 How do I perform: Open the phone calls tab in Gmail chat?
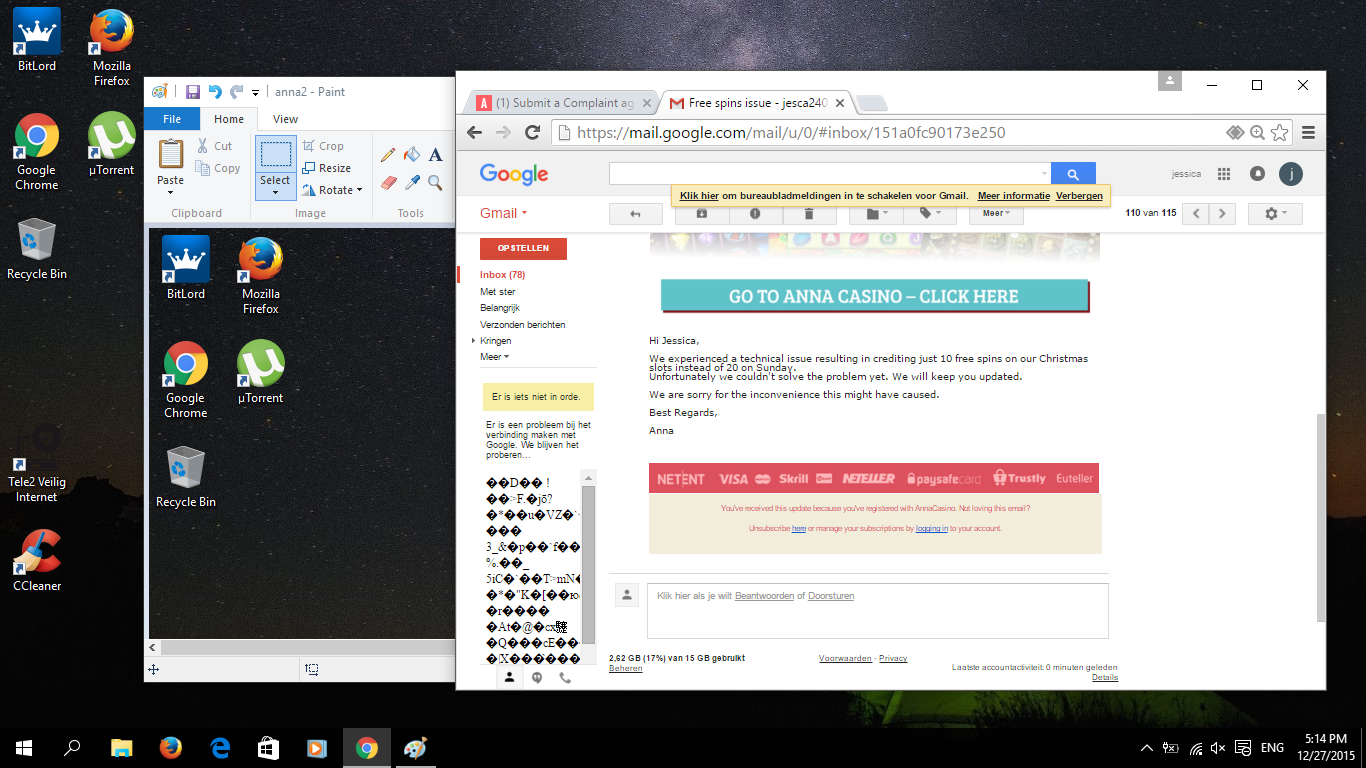tap(565, 678)
